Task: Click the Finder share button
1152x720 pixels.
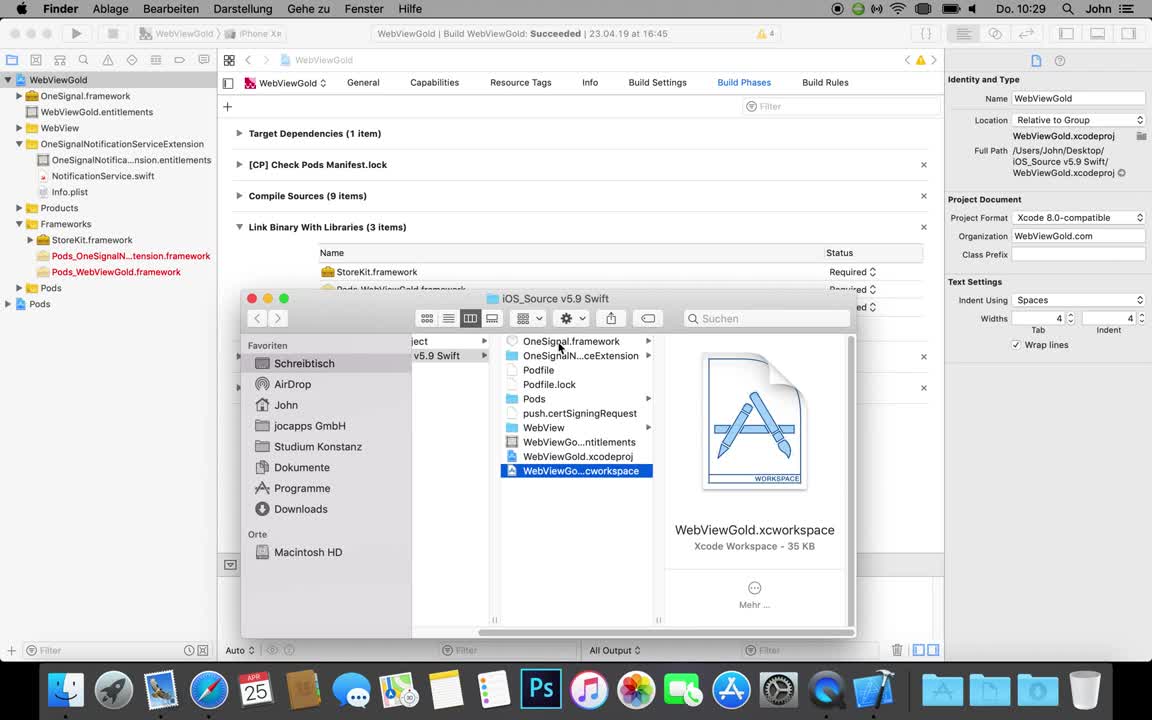Action: 611,318
